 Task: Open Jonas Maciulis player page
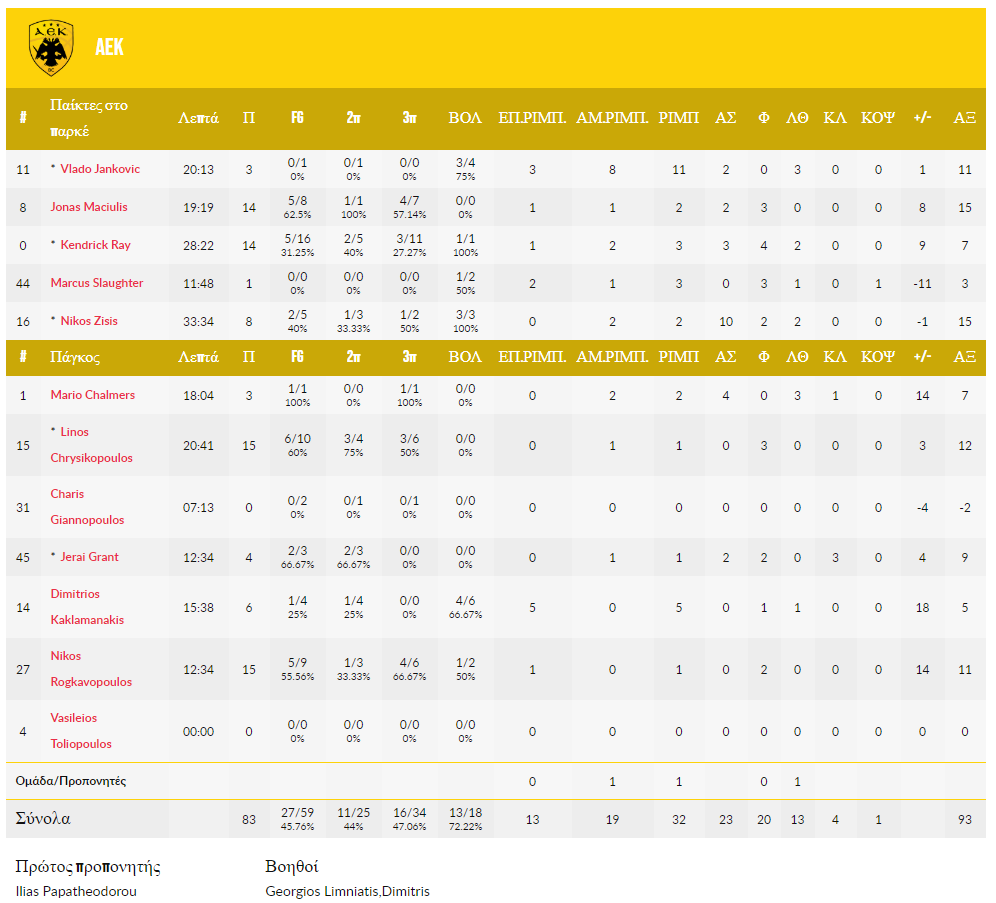pos(89,207)
